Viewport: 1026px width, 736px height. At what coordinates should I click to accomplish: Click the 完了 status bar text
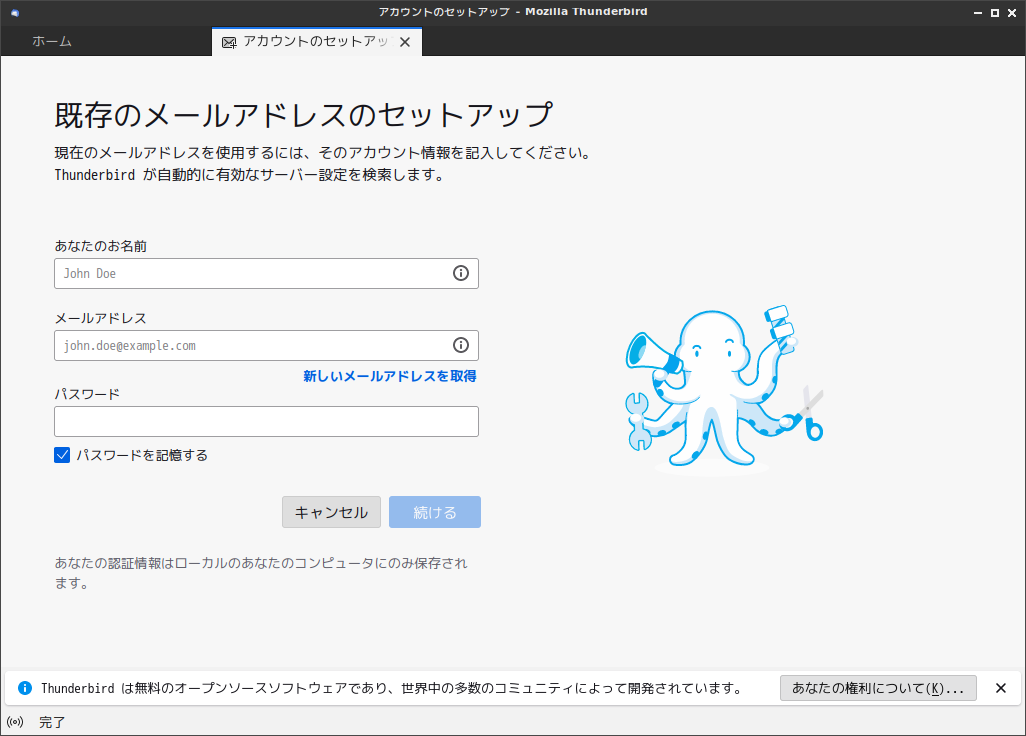tap(52, 722)
